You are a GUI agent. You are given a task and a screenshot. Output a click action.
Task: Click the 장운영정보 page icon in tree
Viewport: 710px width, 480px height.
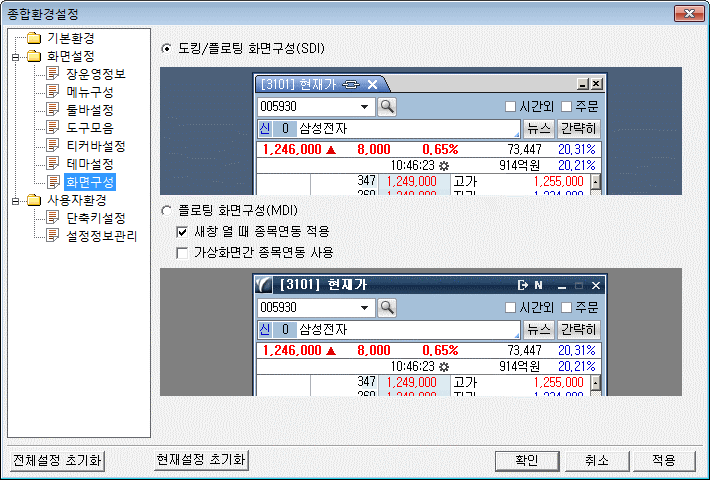click(x=53, y=74)
